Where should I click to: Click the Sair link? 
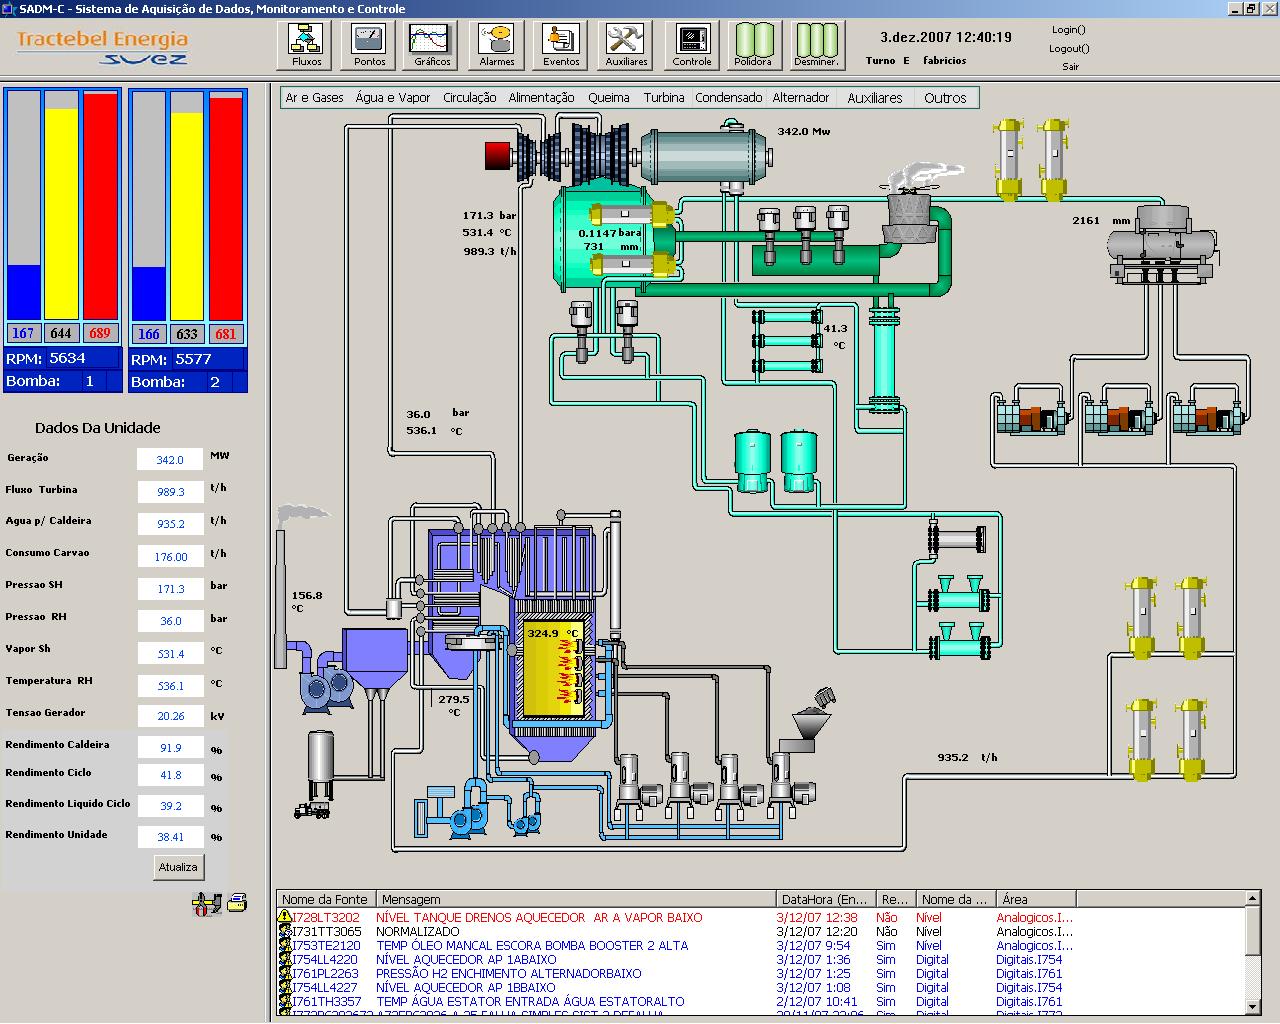[1071, 67]
